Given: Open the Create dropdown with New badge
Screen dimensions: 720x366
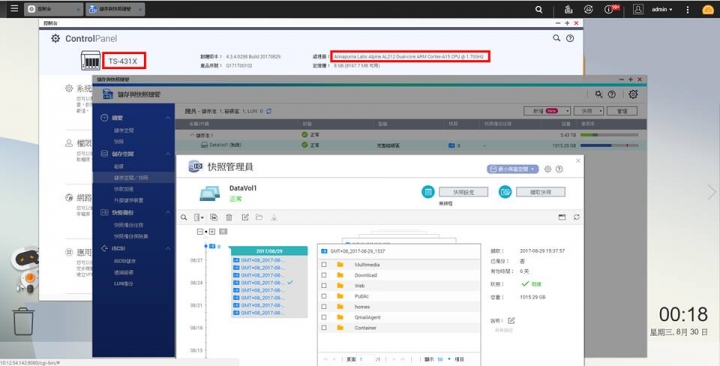Looking at the screenshot, I should pyautogui.click(x=547, y=111).
